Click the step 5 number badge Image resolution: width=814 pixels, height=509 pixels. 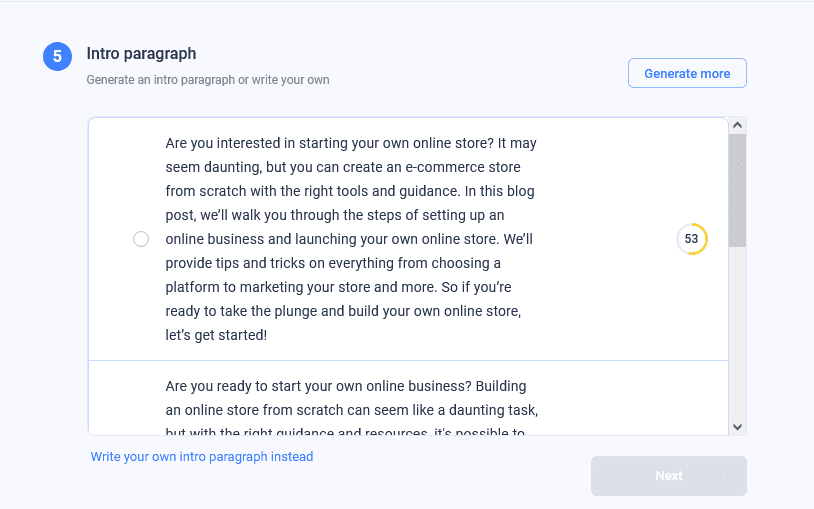(57, 57)
